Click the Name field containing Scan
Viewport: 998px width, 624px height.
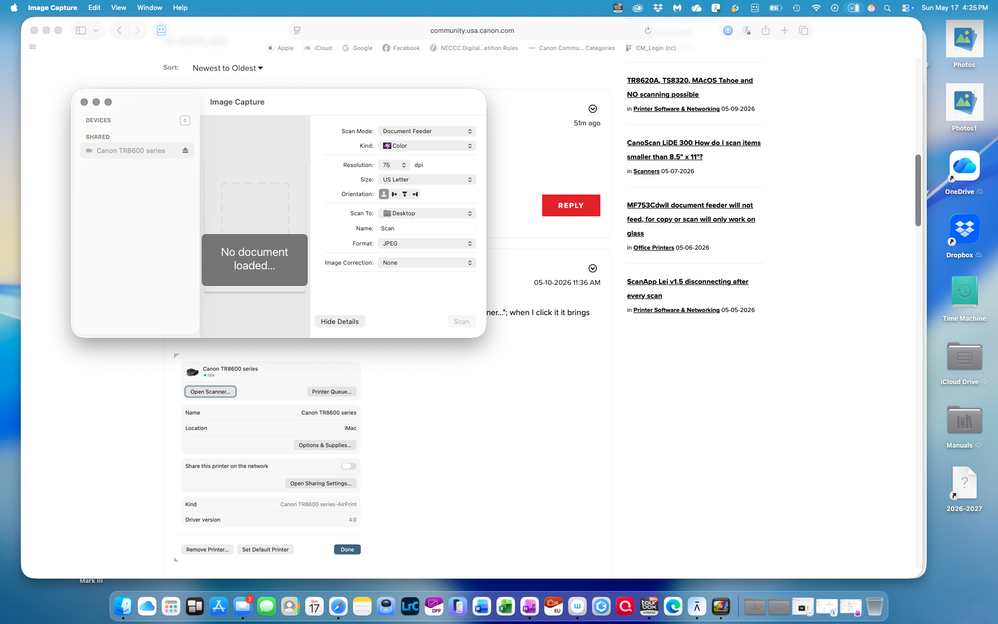pyautogui.click(x=426, y=228)
